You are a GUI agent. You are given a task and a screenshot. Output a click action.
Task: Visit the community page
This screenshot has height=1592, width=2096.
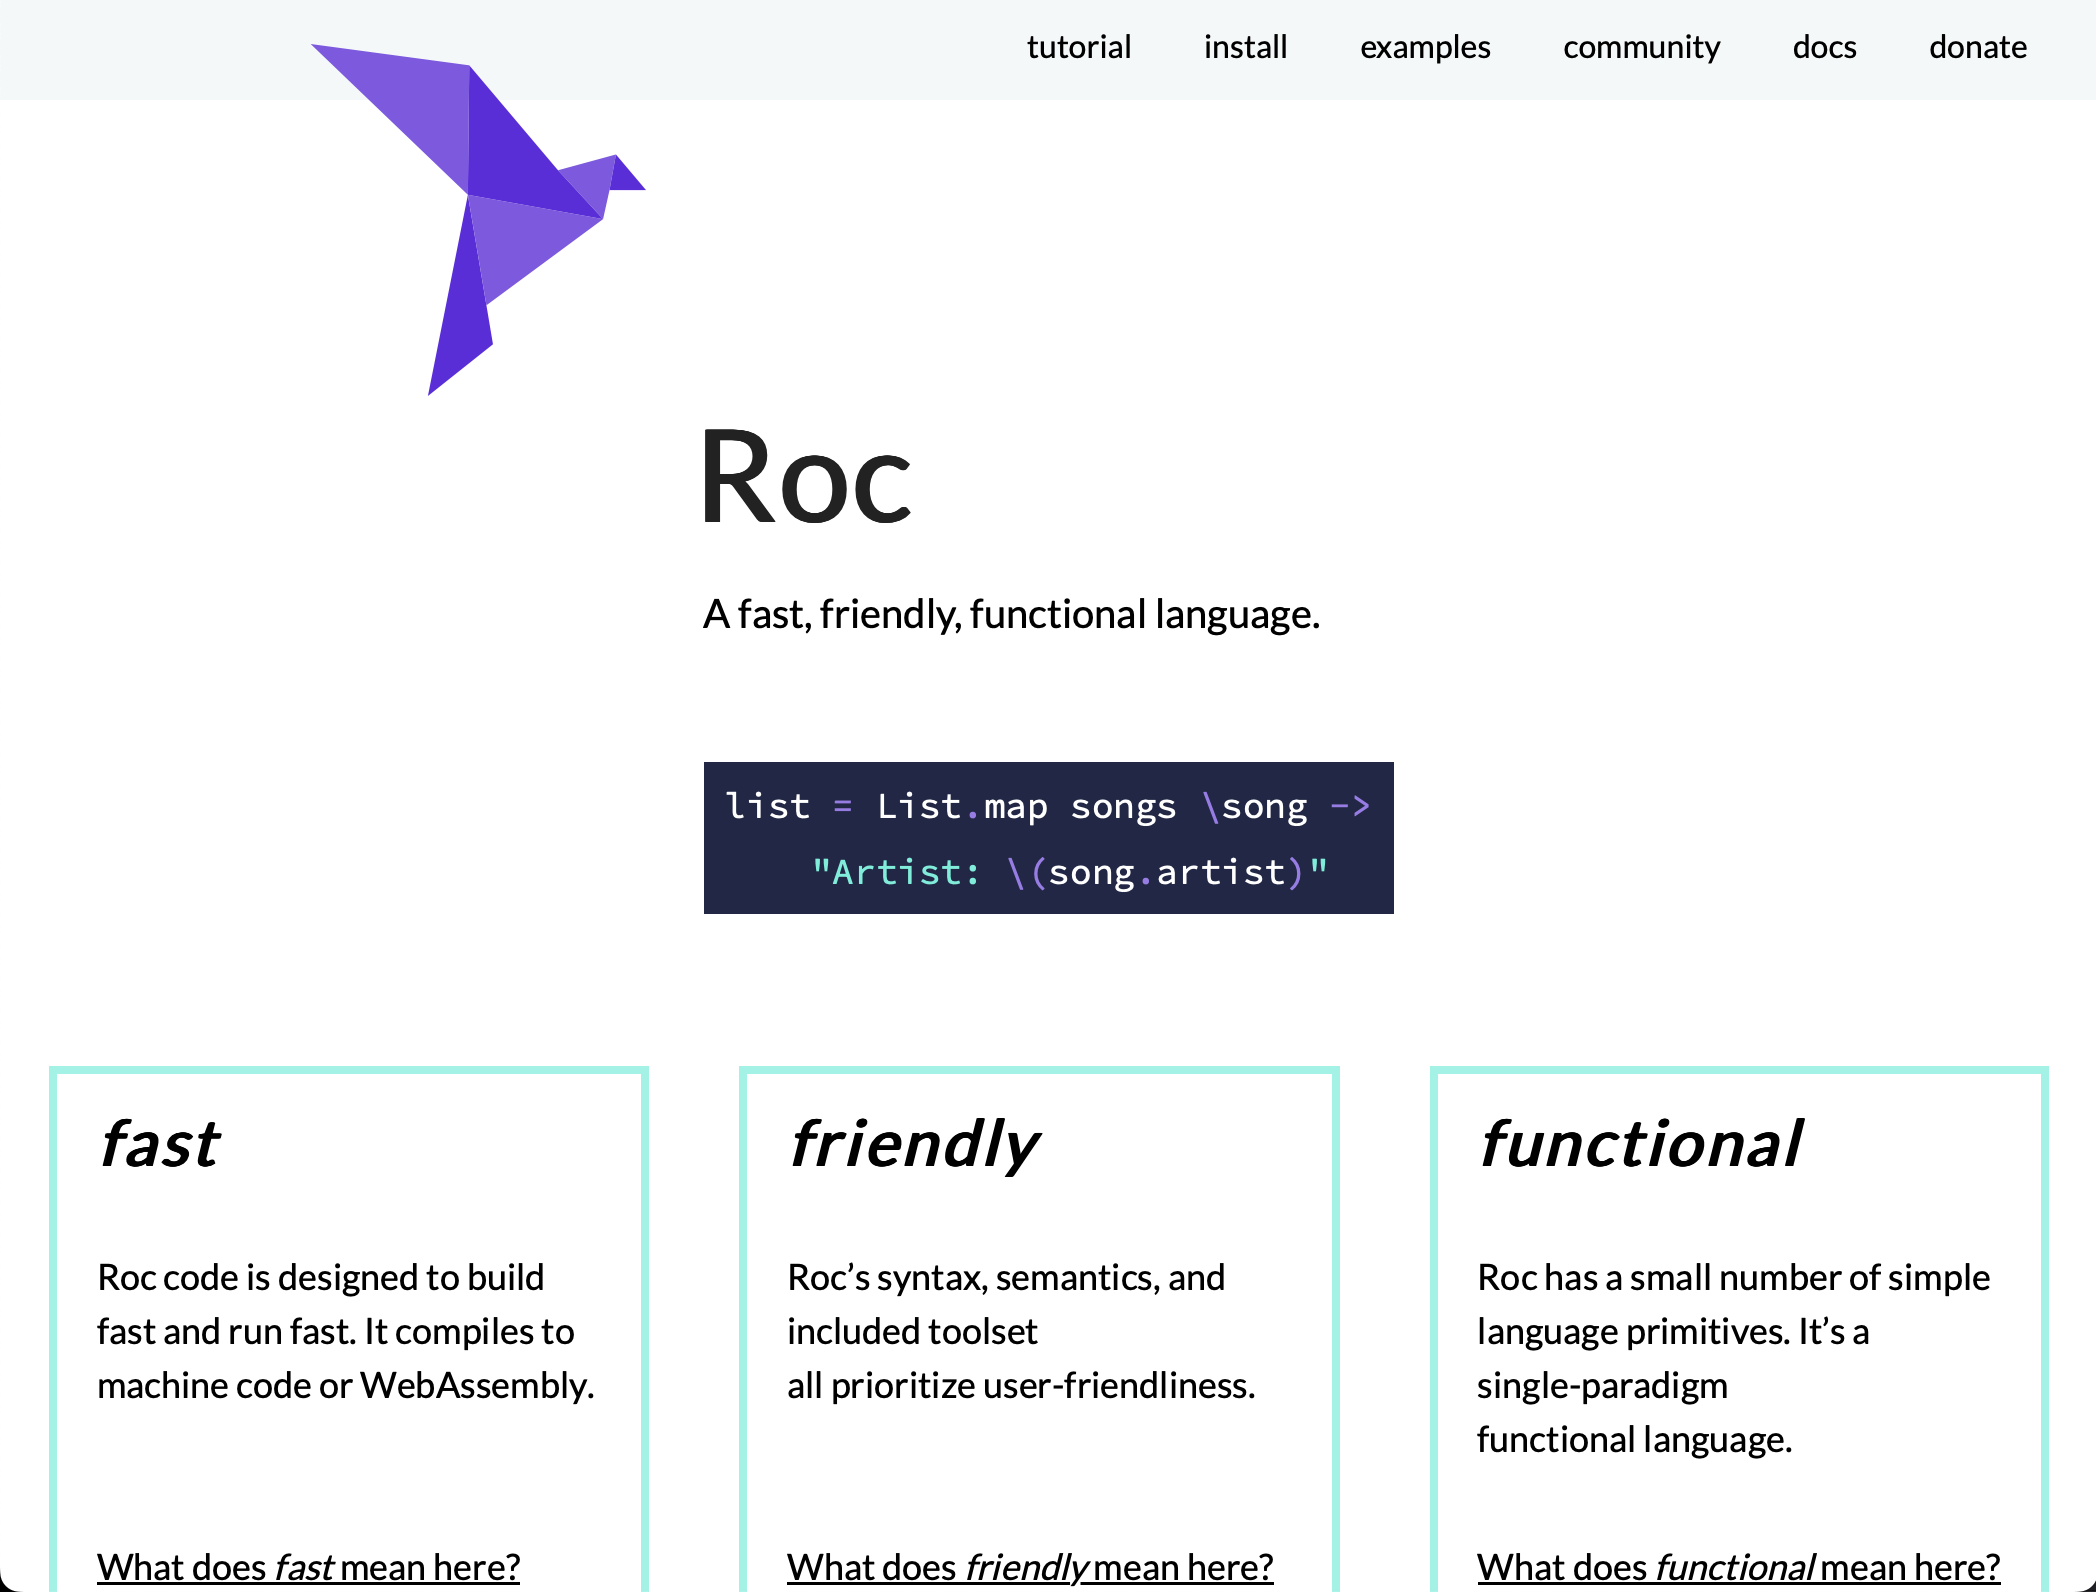pyautogui.click(x=1641, y=47)
